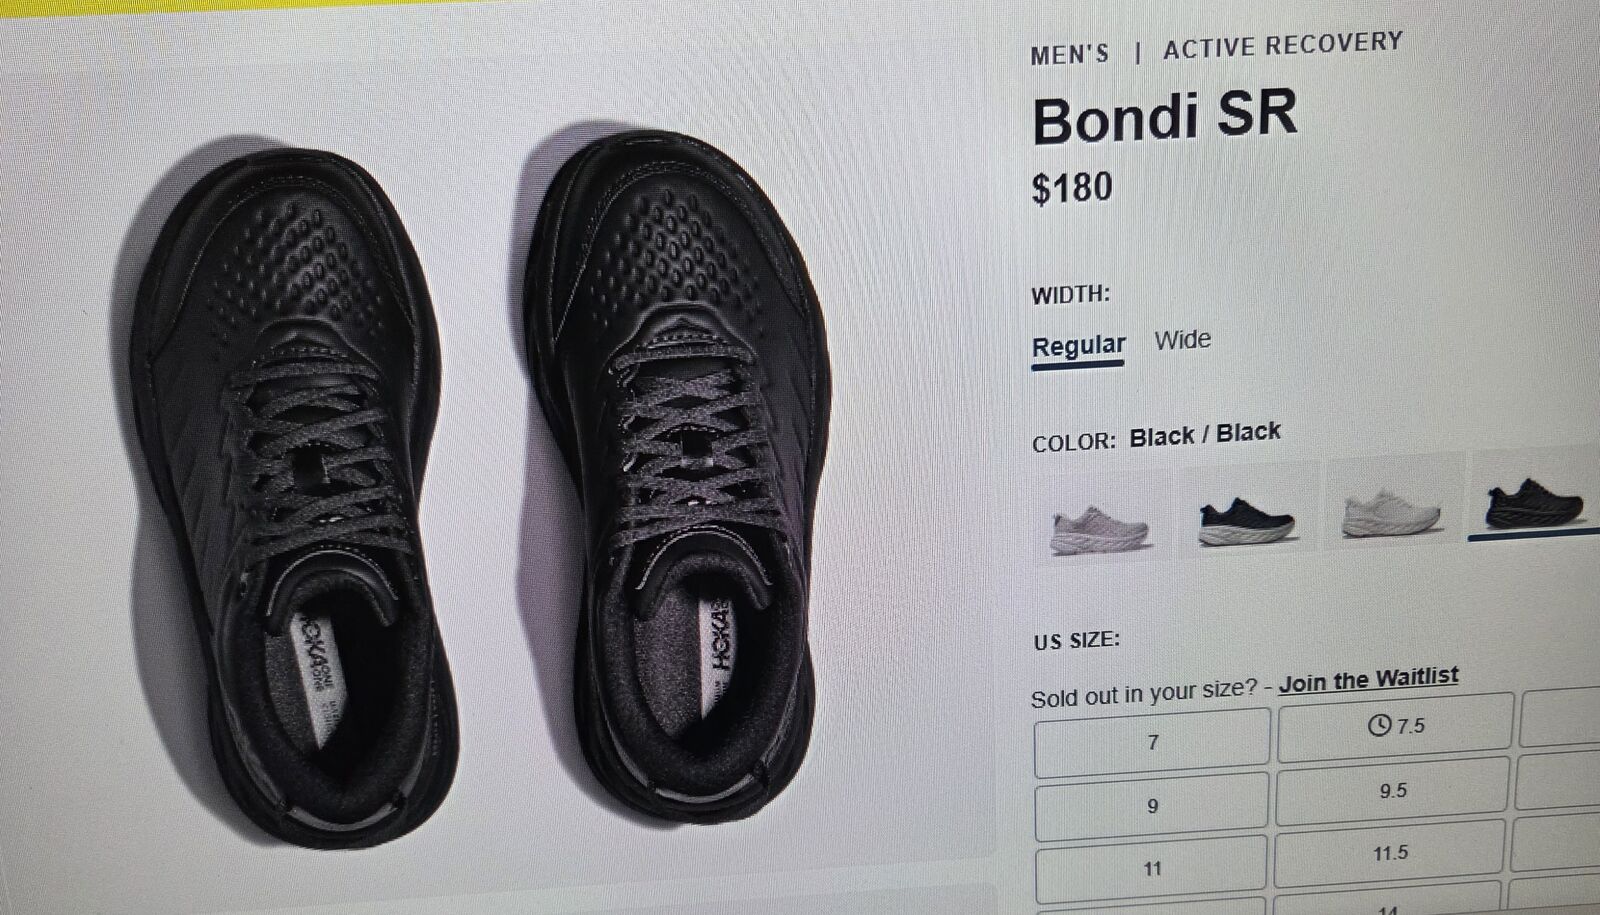This screenshot has height=915, width=1600.
Task: Select US size 9
Action: pos(1151,806)
